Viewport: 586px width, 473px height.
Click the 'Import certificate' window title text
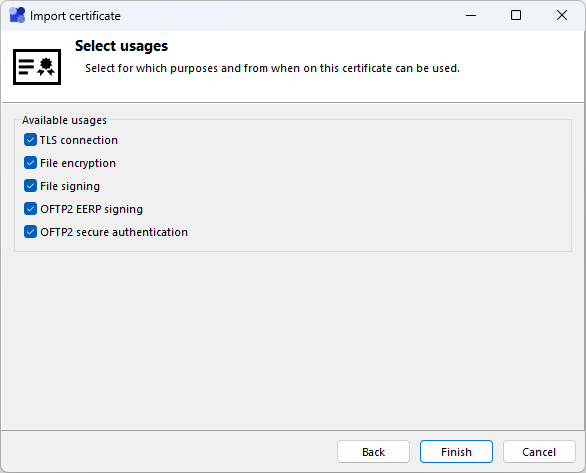tap(75, 16)
